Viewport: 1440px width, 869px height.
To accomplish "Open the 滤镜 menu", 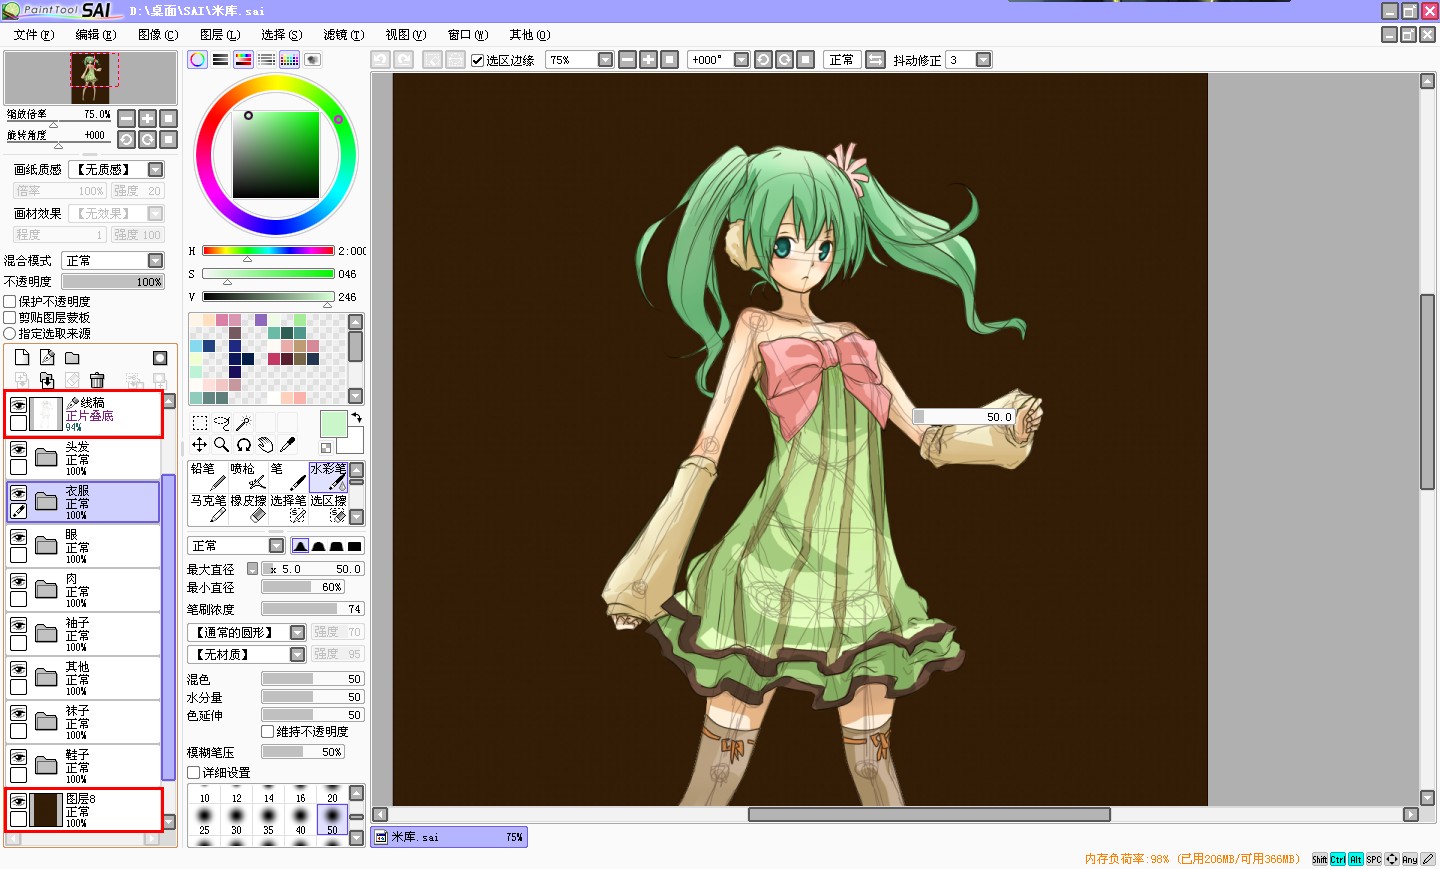I will tap(344, 35).
